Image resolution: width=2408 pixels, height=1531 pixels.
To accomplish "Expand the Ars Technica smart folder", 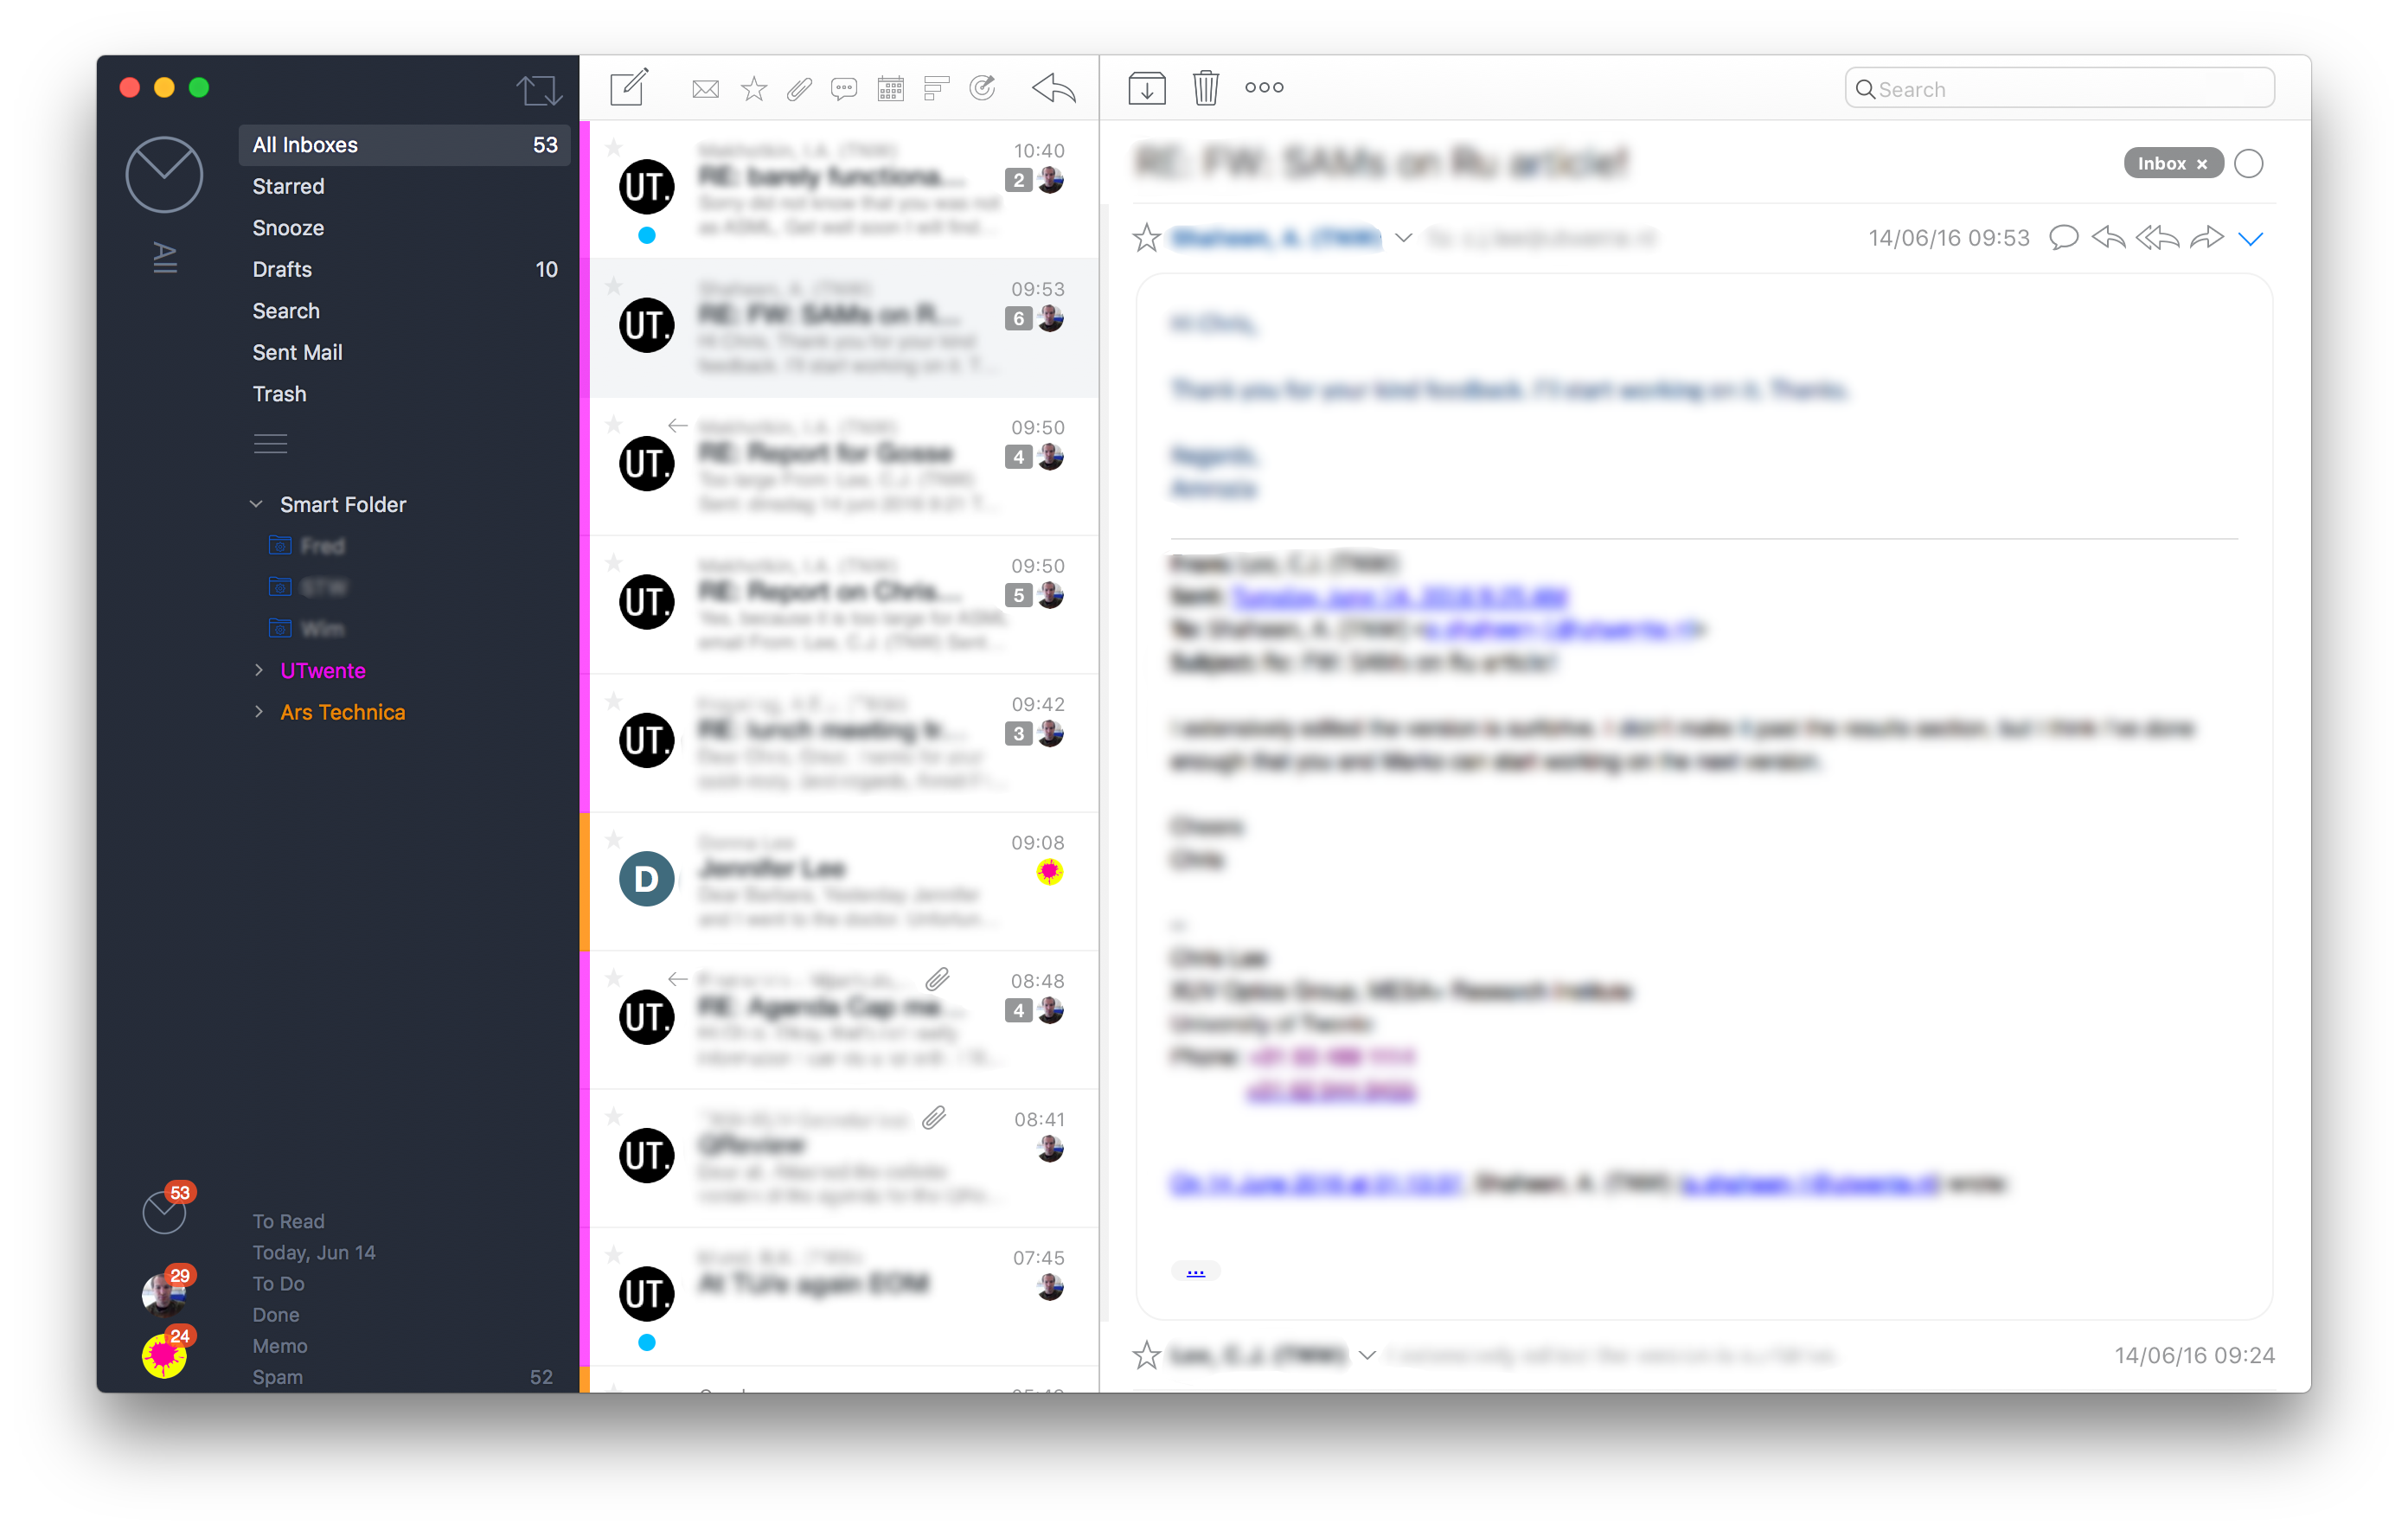I will point(259,711).
